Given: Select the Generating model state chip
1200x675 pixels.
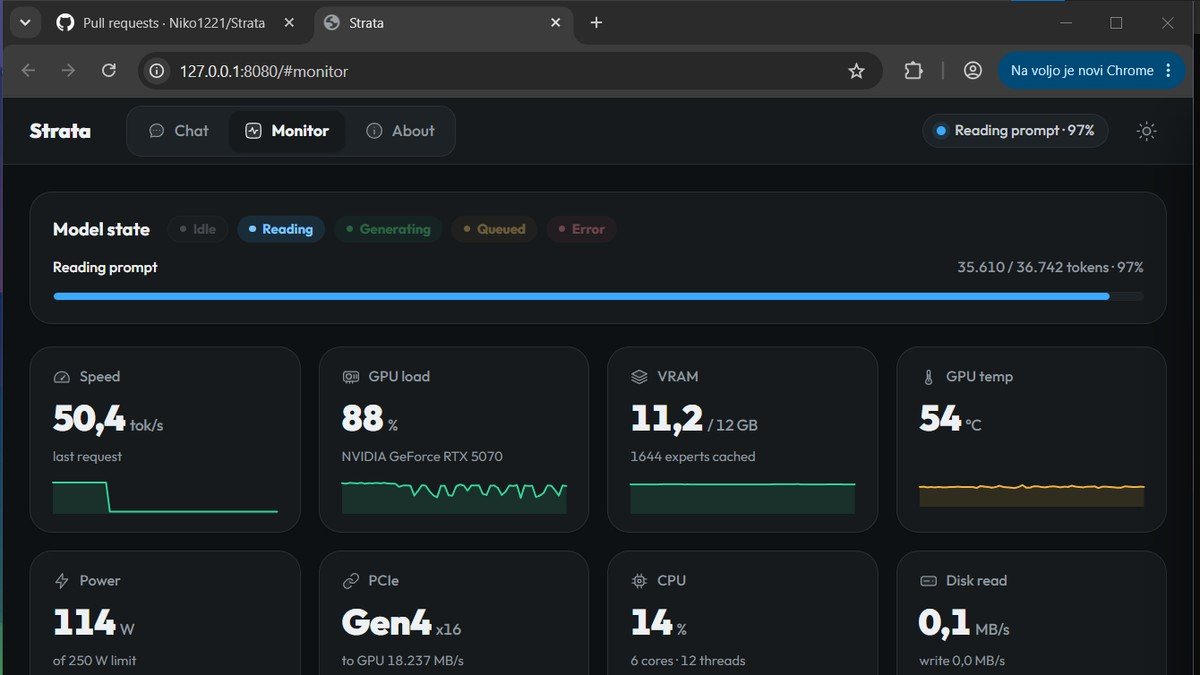Looking at the screenshot, I should click(x=388, y=229).
